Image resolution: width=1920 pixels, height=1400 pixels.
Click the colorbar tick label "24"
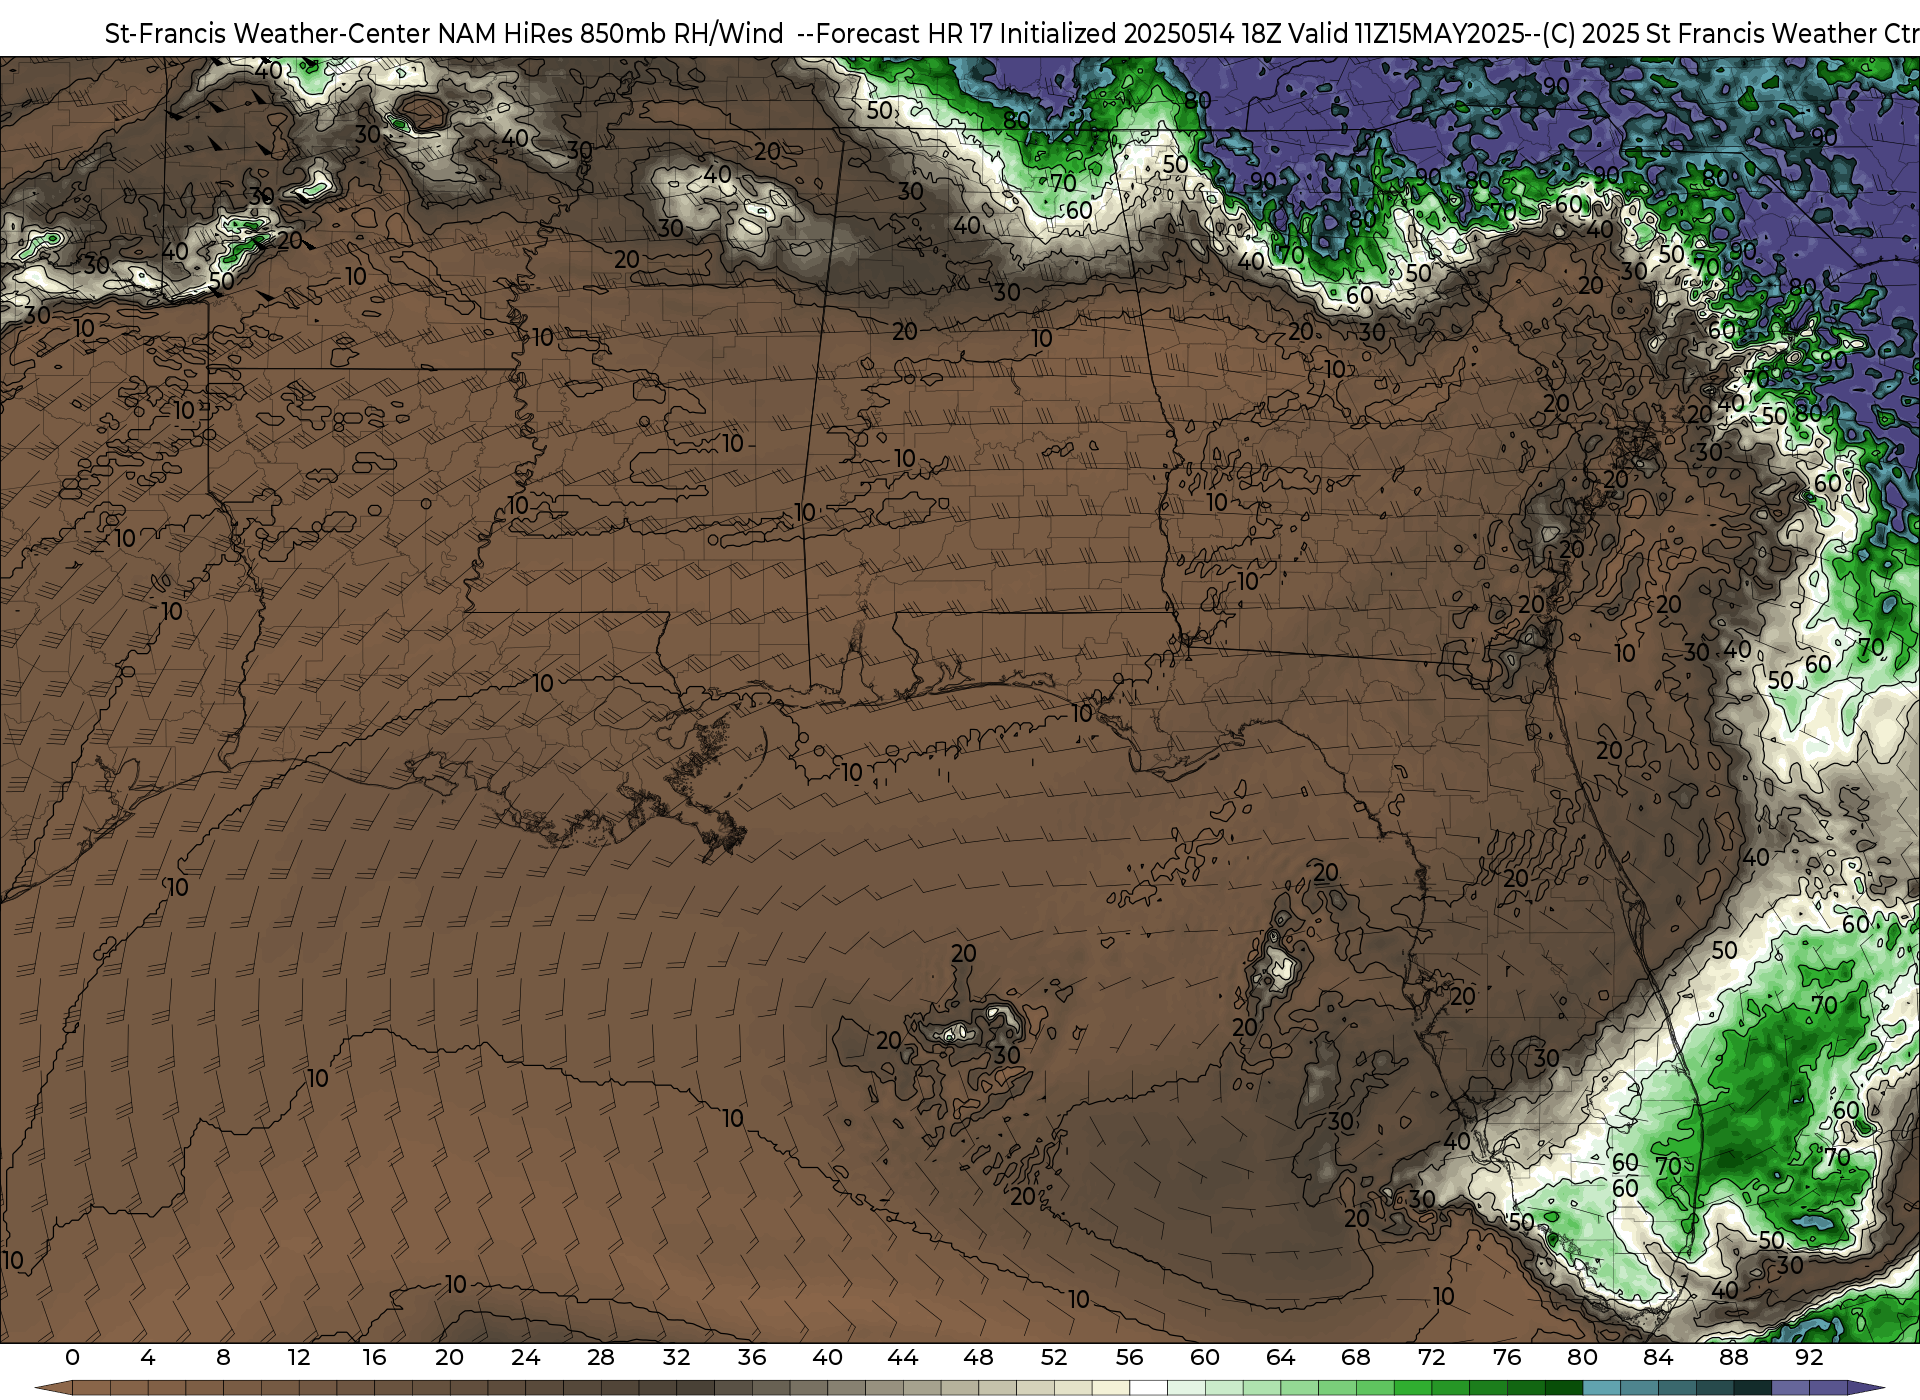(x=525, y=1357)
